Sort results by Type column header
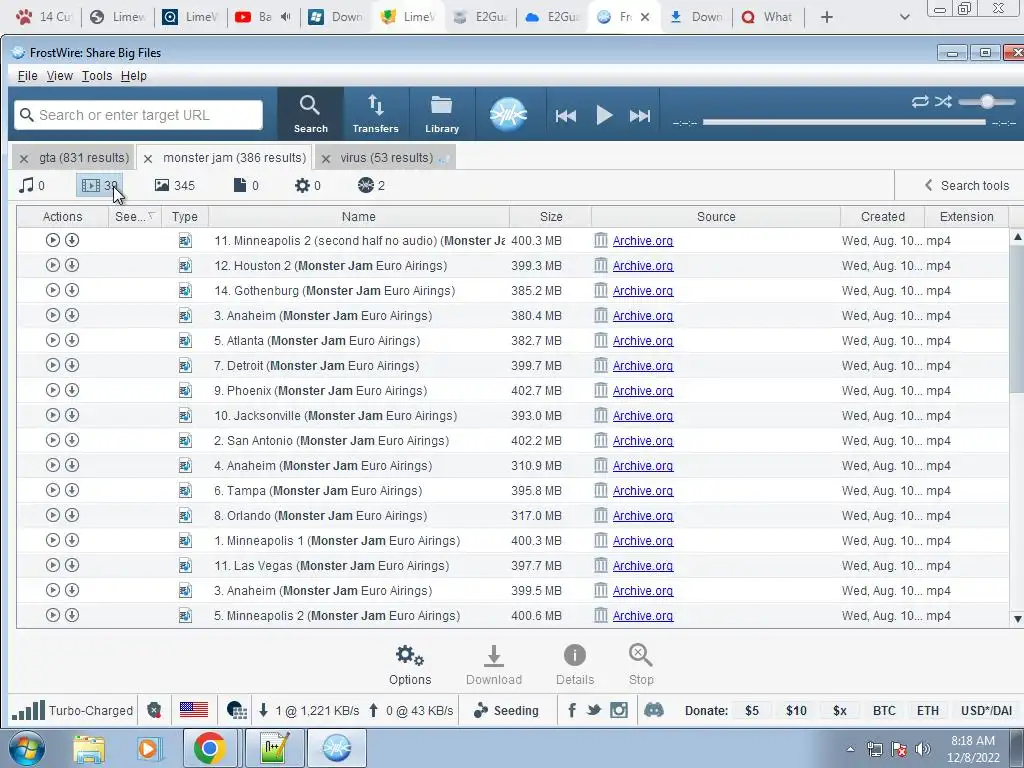1024x768 pixels. (x=185, y=216)
